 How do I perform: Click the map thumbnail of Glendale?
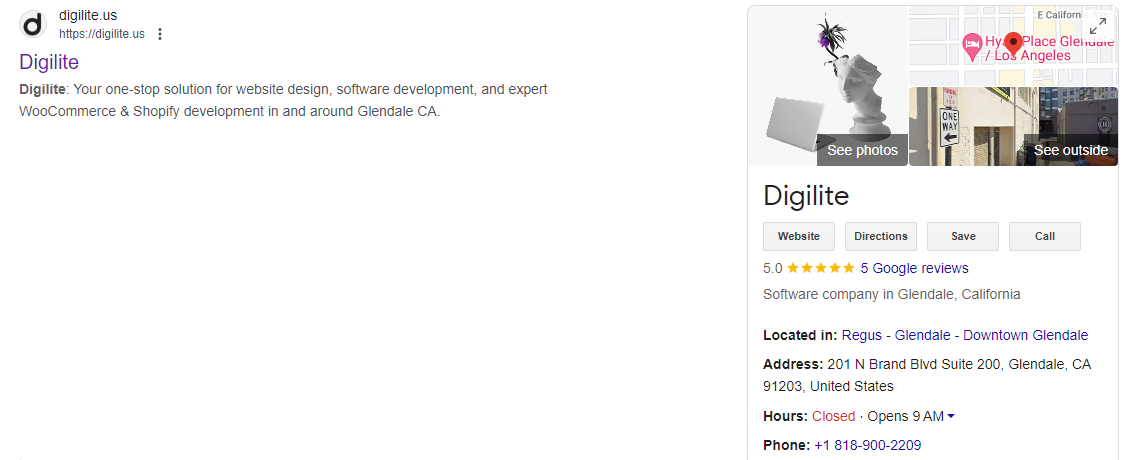click(1013, 46)
